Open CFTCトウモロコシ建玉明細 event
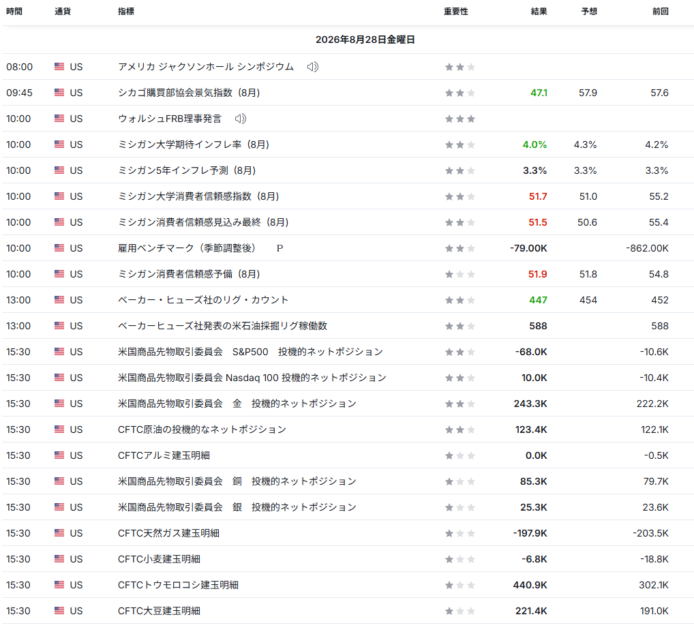The height and width of the screenshot is (632, 694). (178, 585)
